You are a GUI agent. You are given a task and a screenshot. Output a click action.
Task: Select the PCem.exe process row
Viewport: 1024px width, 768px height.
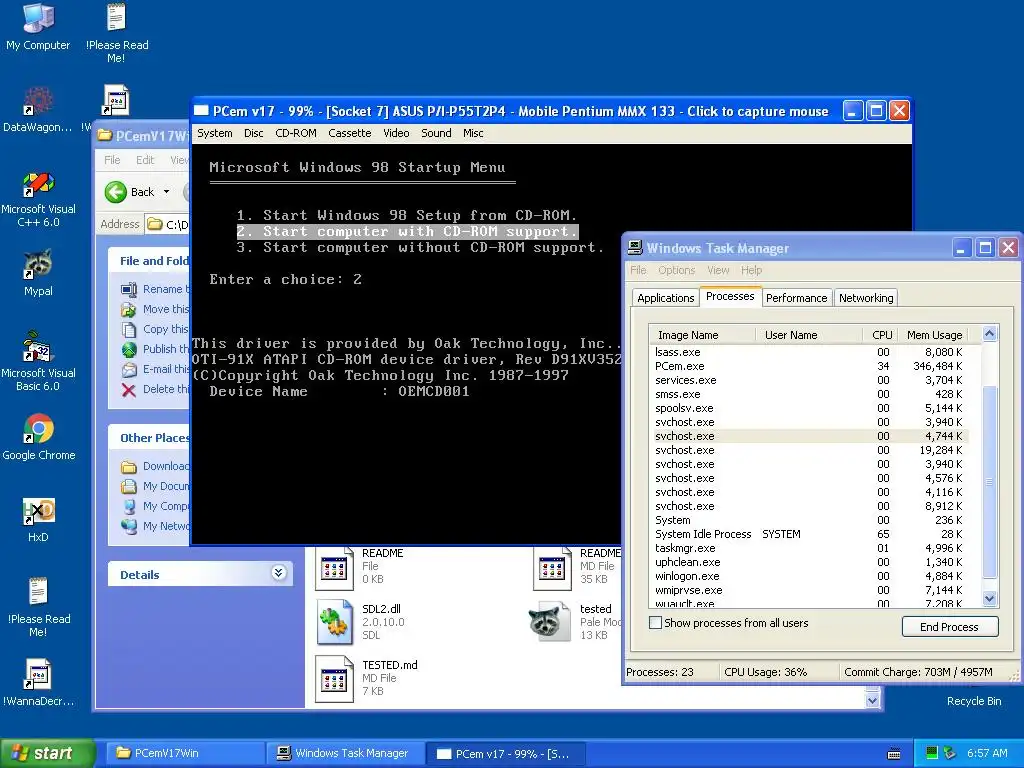tap(808, 366)
